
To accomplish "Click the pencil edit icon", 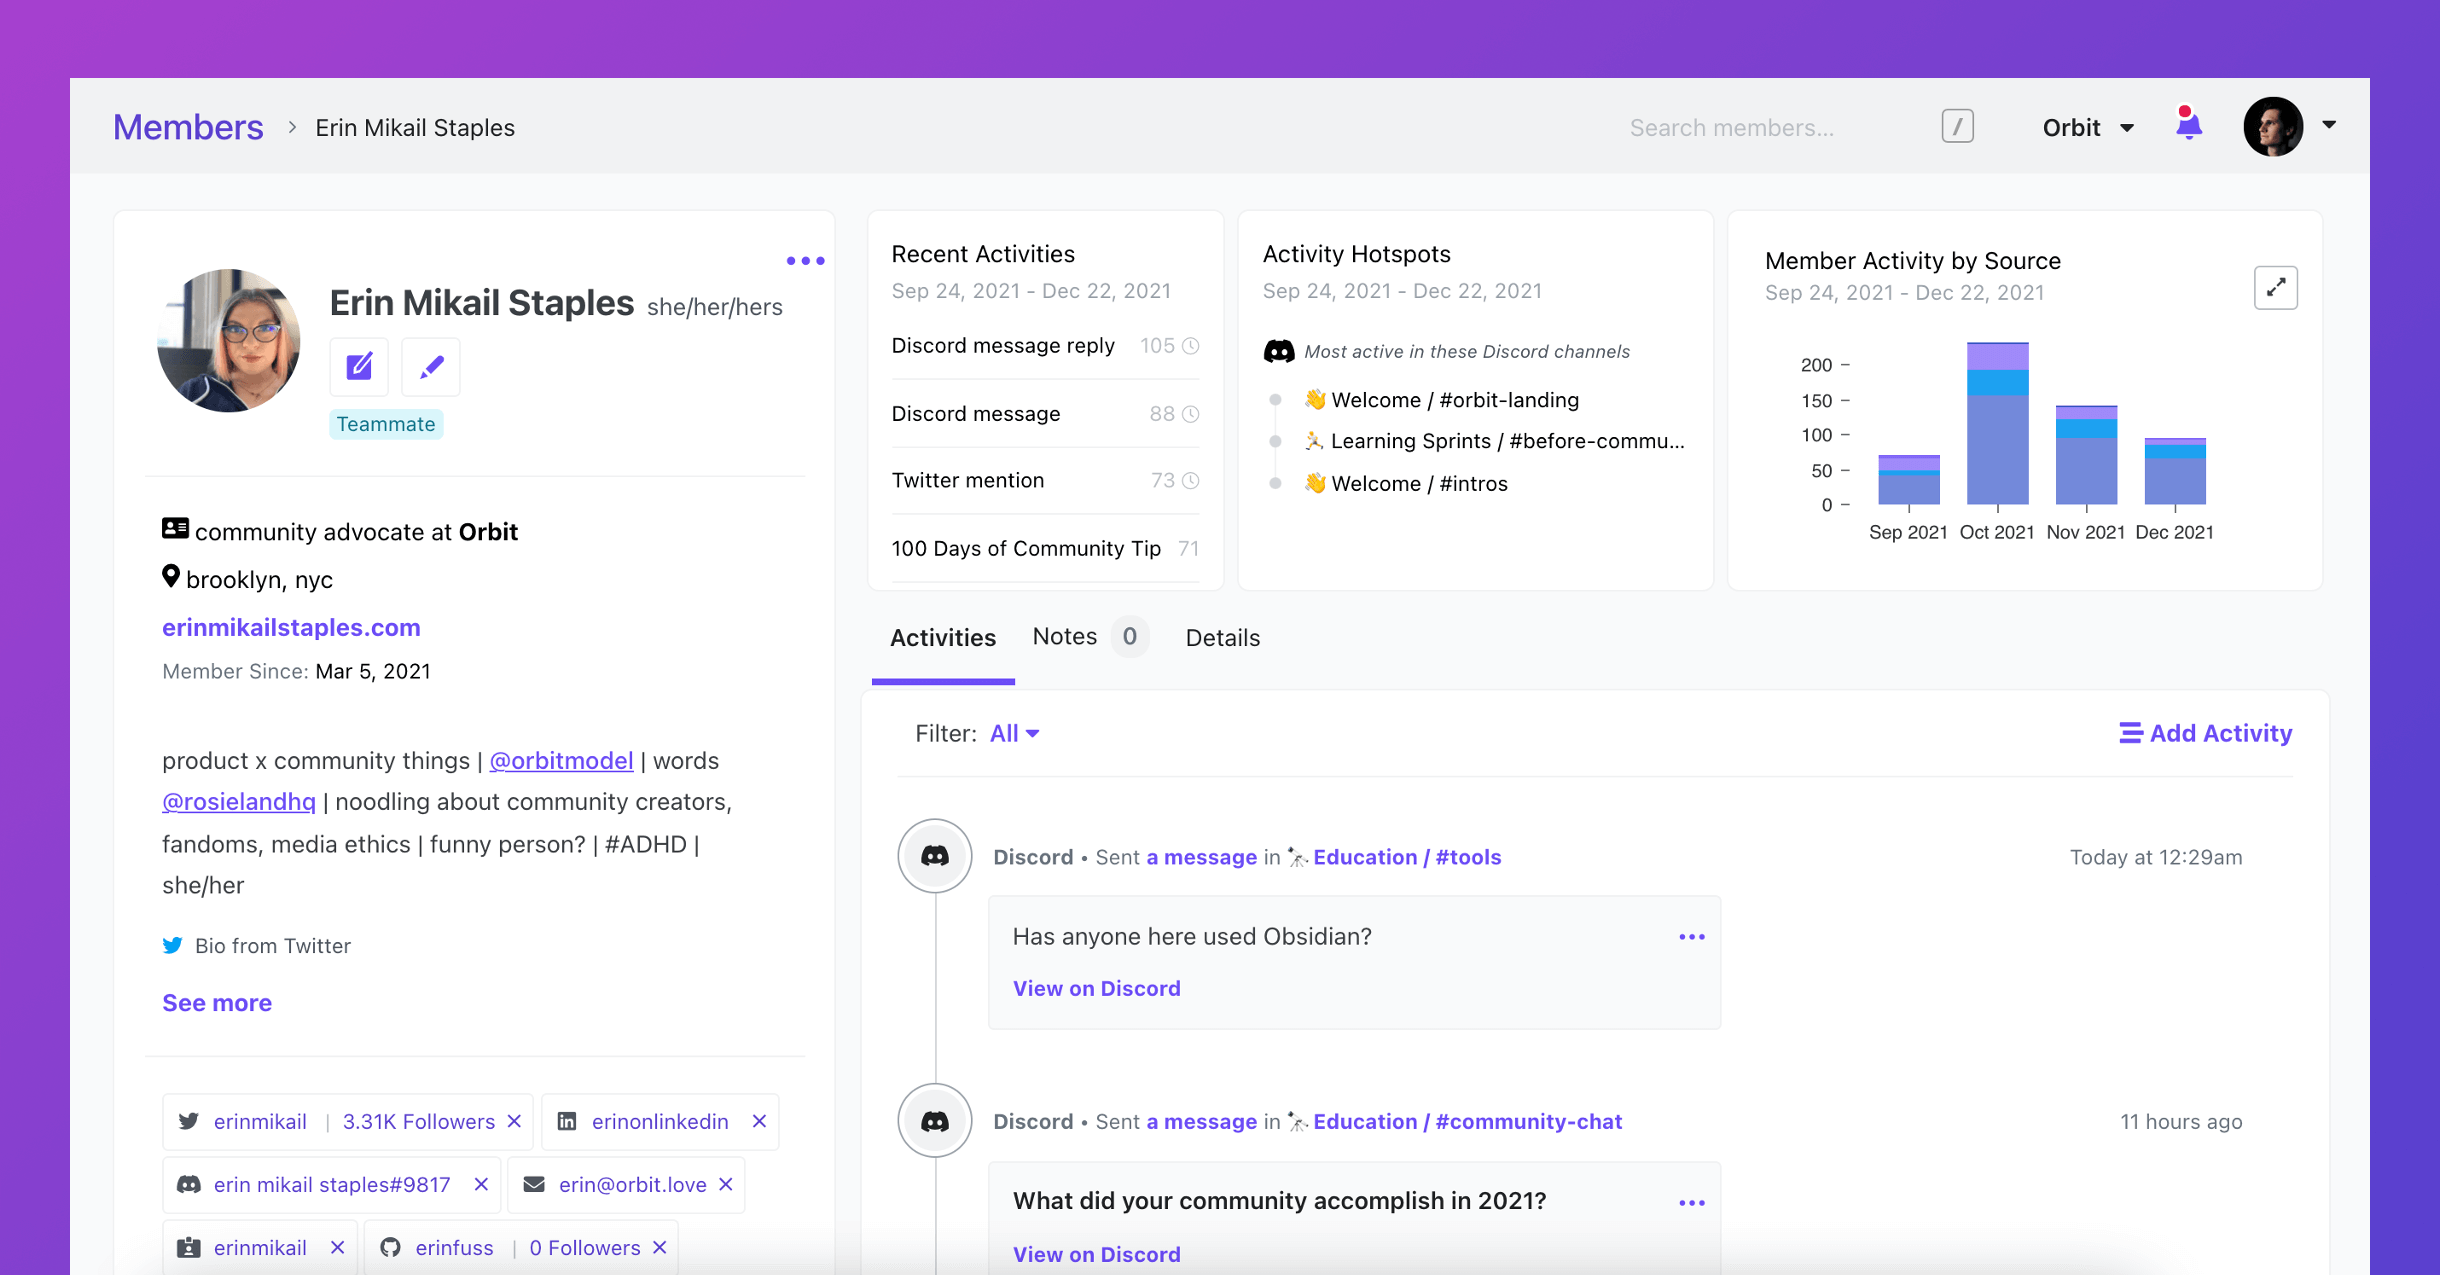I will pos(431,367).
